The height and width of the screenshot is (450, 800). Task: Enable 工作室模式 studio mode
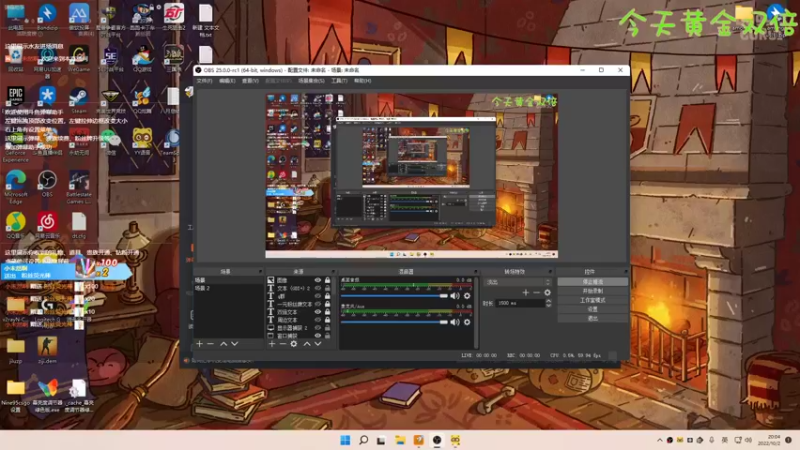592,300
